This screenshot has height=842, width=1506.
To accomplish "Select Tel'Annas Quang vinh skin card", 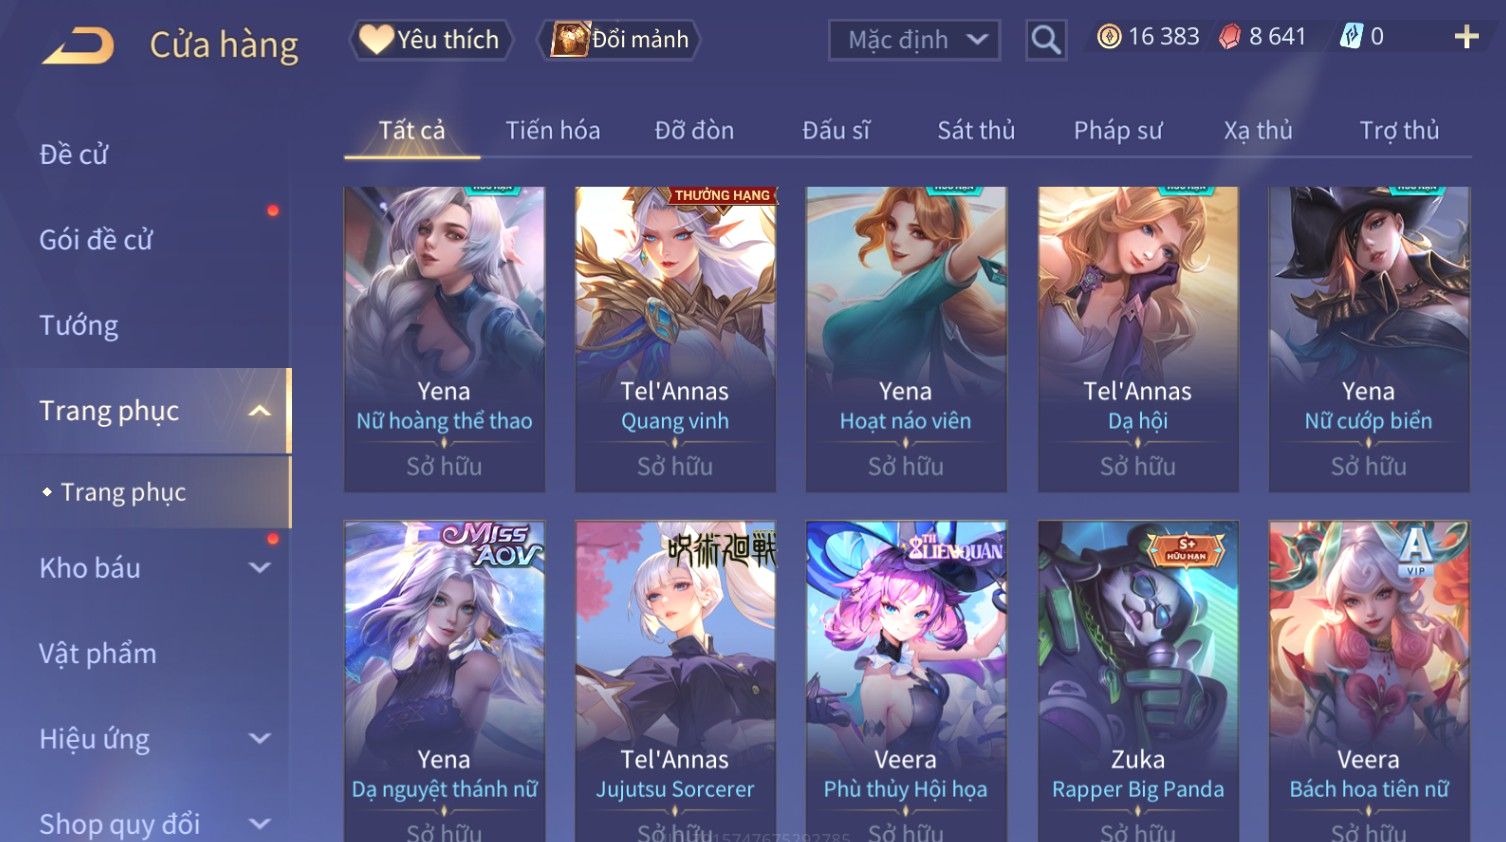I will coord(675,339).
